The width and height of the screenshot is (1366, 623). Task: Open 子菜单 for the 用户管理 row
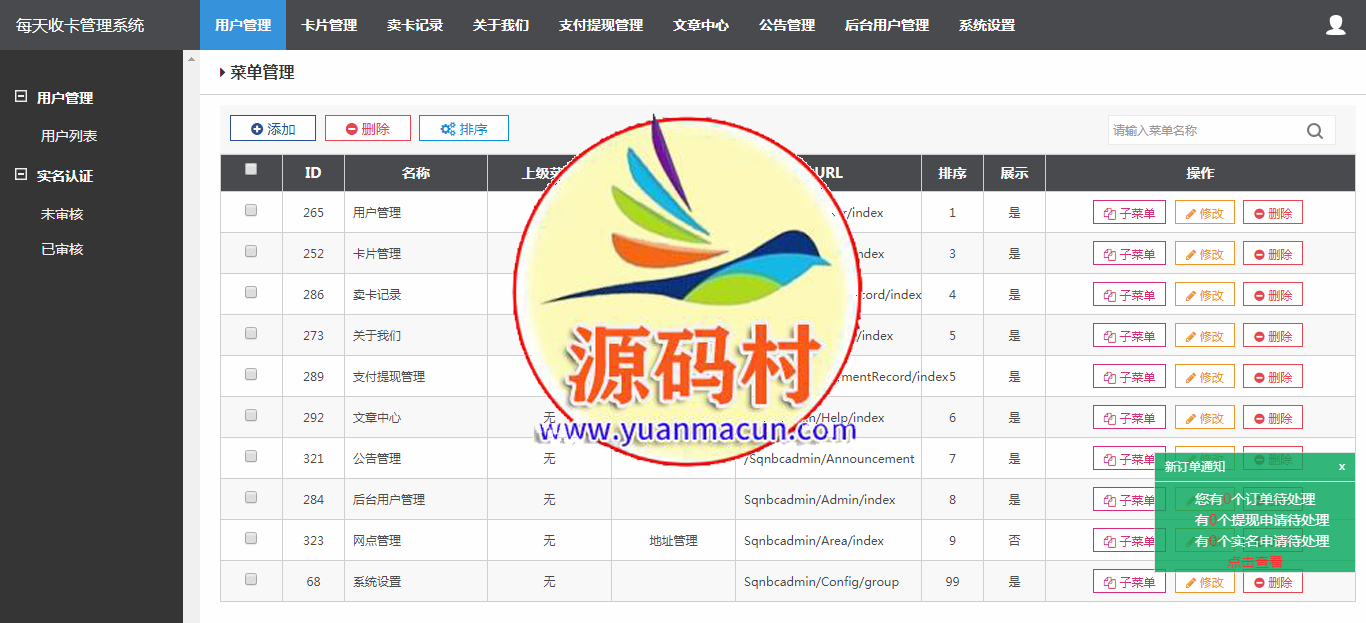coord(1129,213)
